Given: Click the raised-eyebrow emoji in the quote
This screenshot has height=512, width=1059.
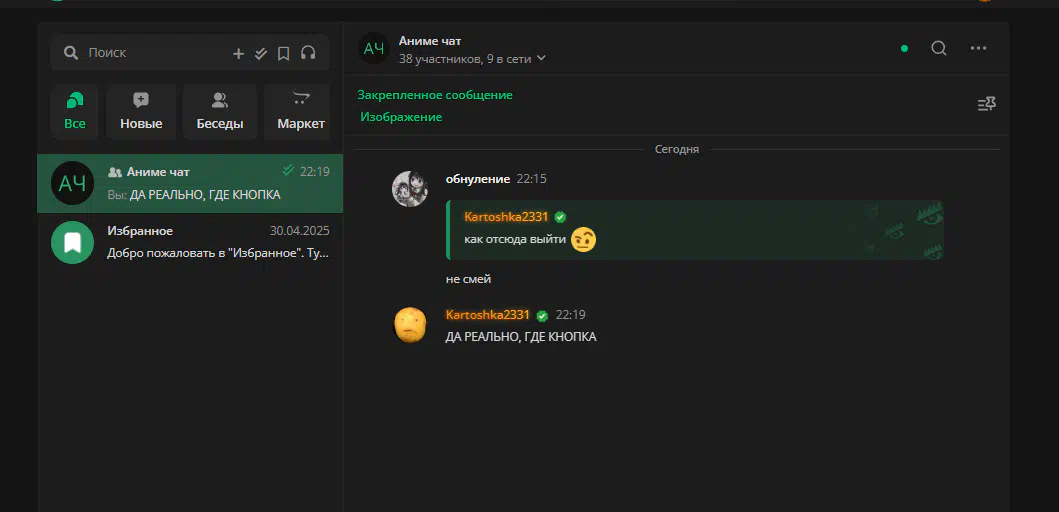Looking at the screenshot, I should [x=584, y=240].
